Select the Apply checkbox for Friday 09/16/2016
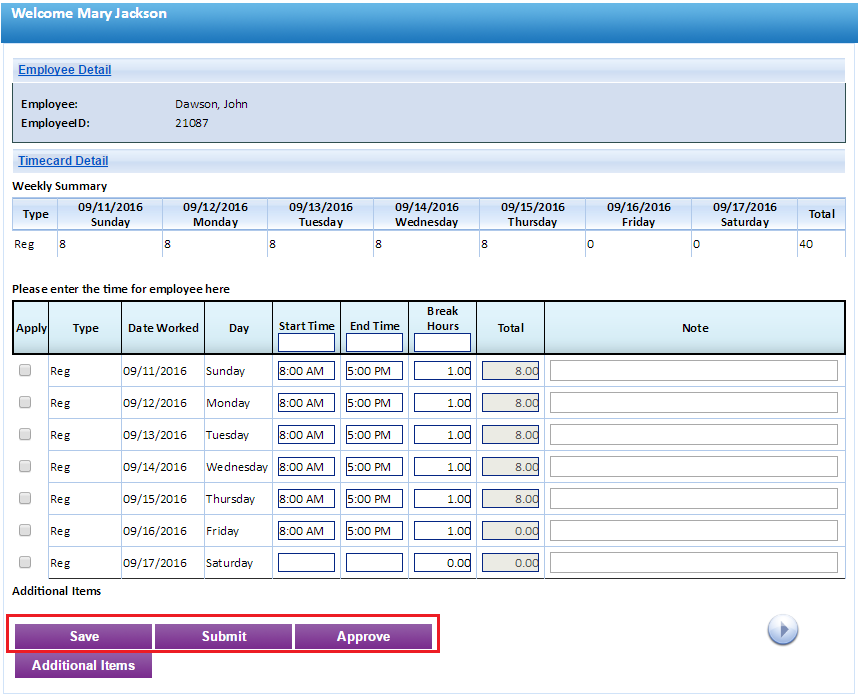Image resolution: width=861 pixels, height=697 pixels. click(25, 530)
